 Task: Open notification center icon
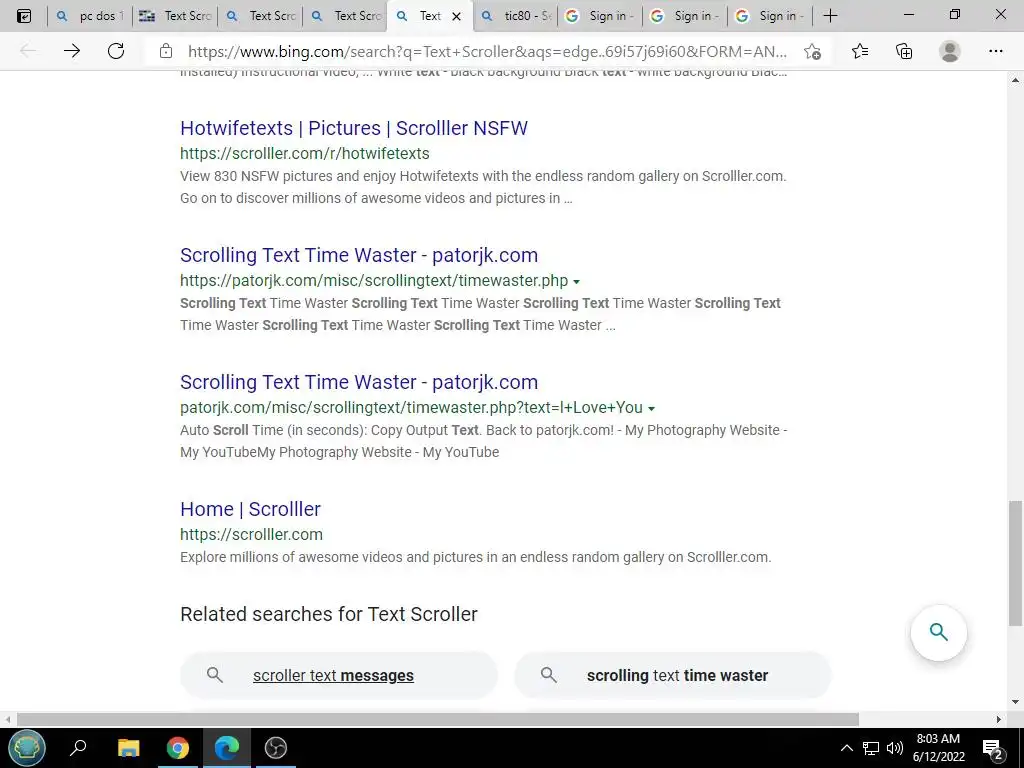pyautogui.click(x=993, y=748)
